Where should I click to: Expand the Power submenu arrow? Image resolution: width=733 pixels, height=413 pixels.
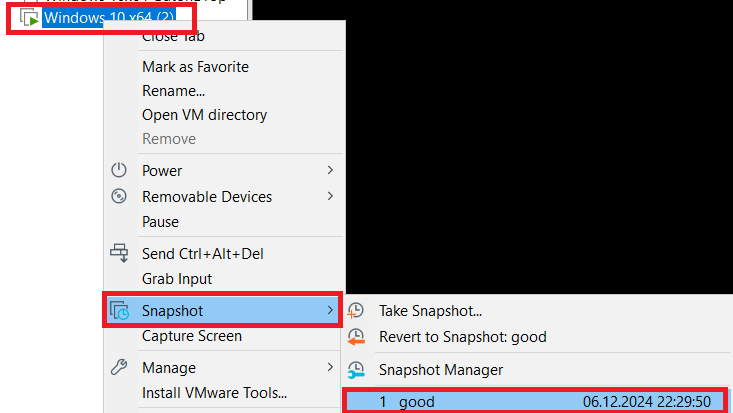point(330,171)
